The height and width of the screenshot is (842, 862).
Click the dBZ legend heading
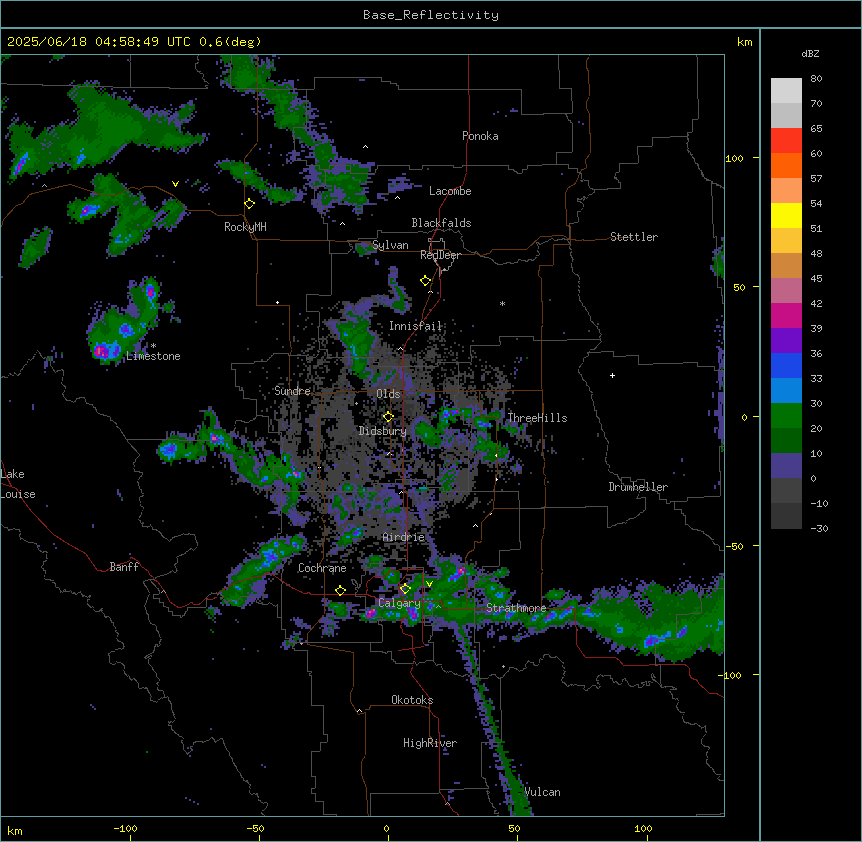810,54
